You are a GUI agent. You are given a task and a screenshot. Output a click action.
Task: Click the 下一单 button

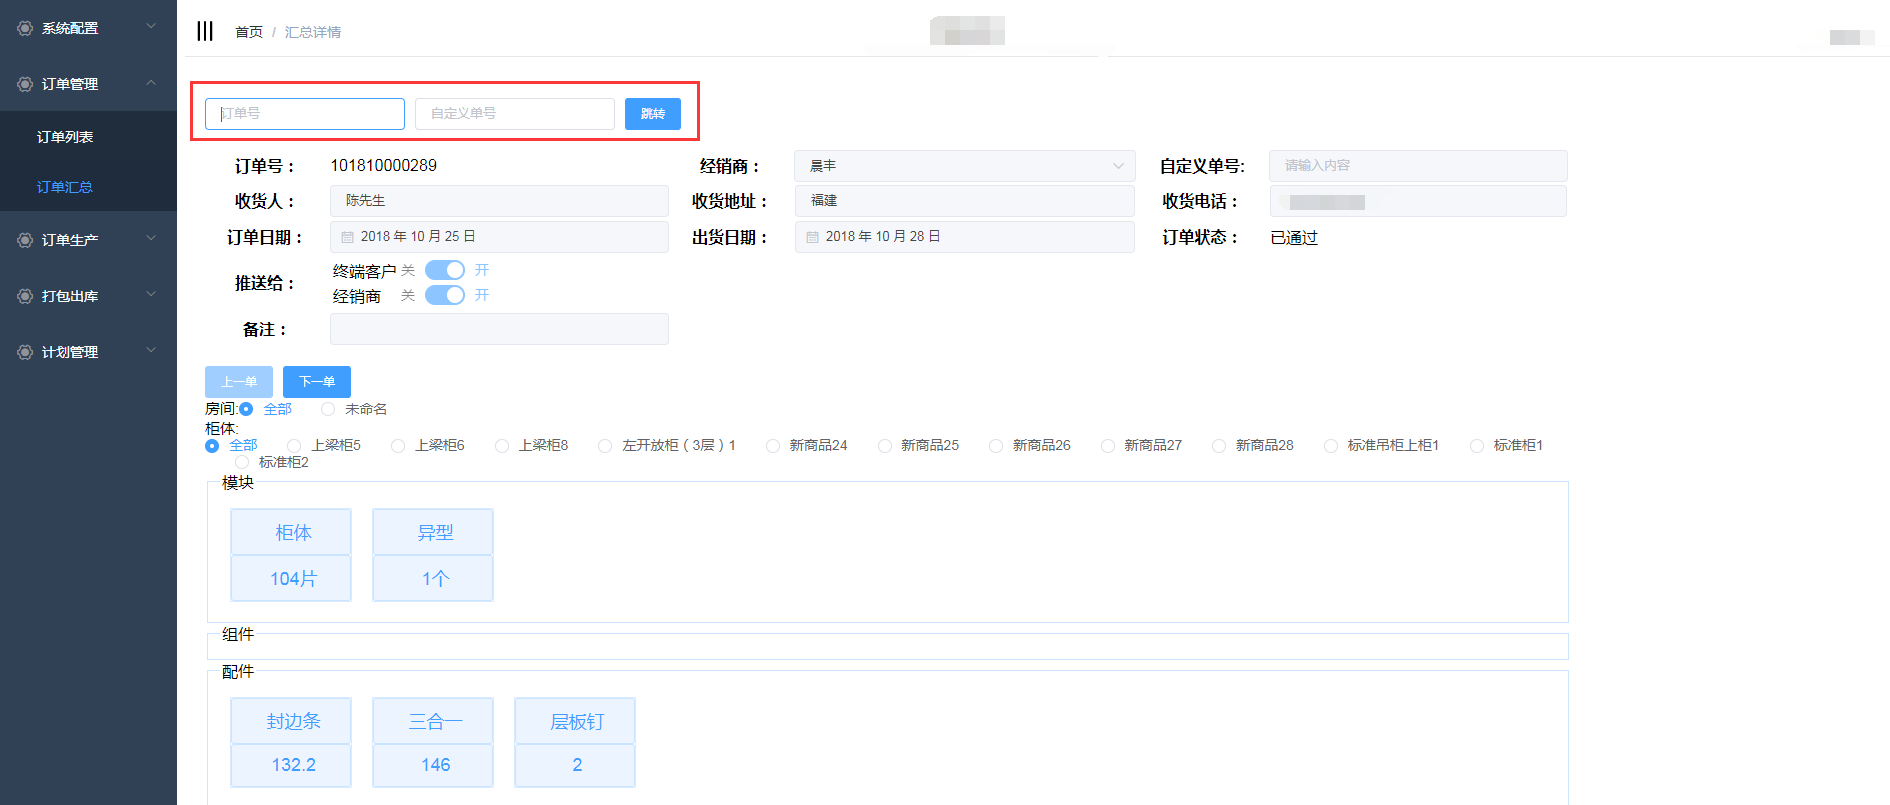point(316,382)
